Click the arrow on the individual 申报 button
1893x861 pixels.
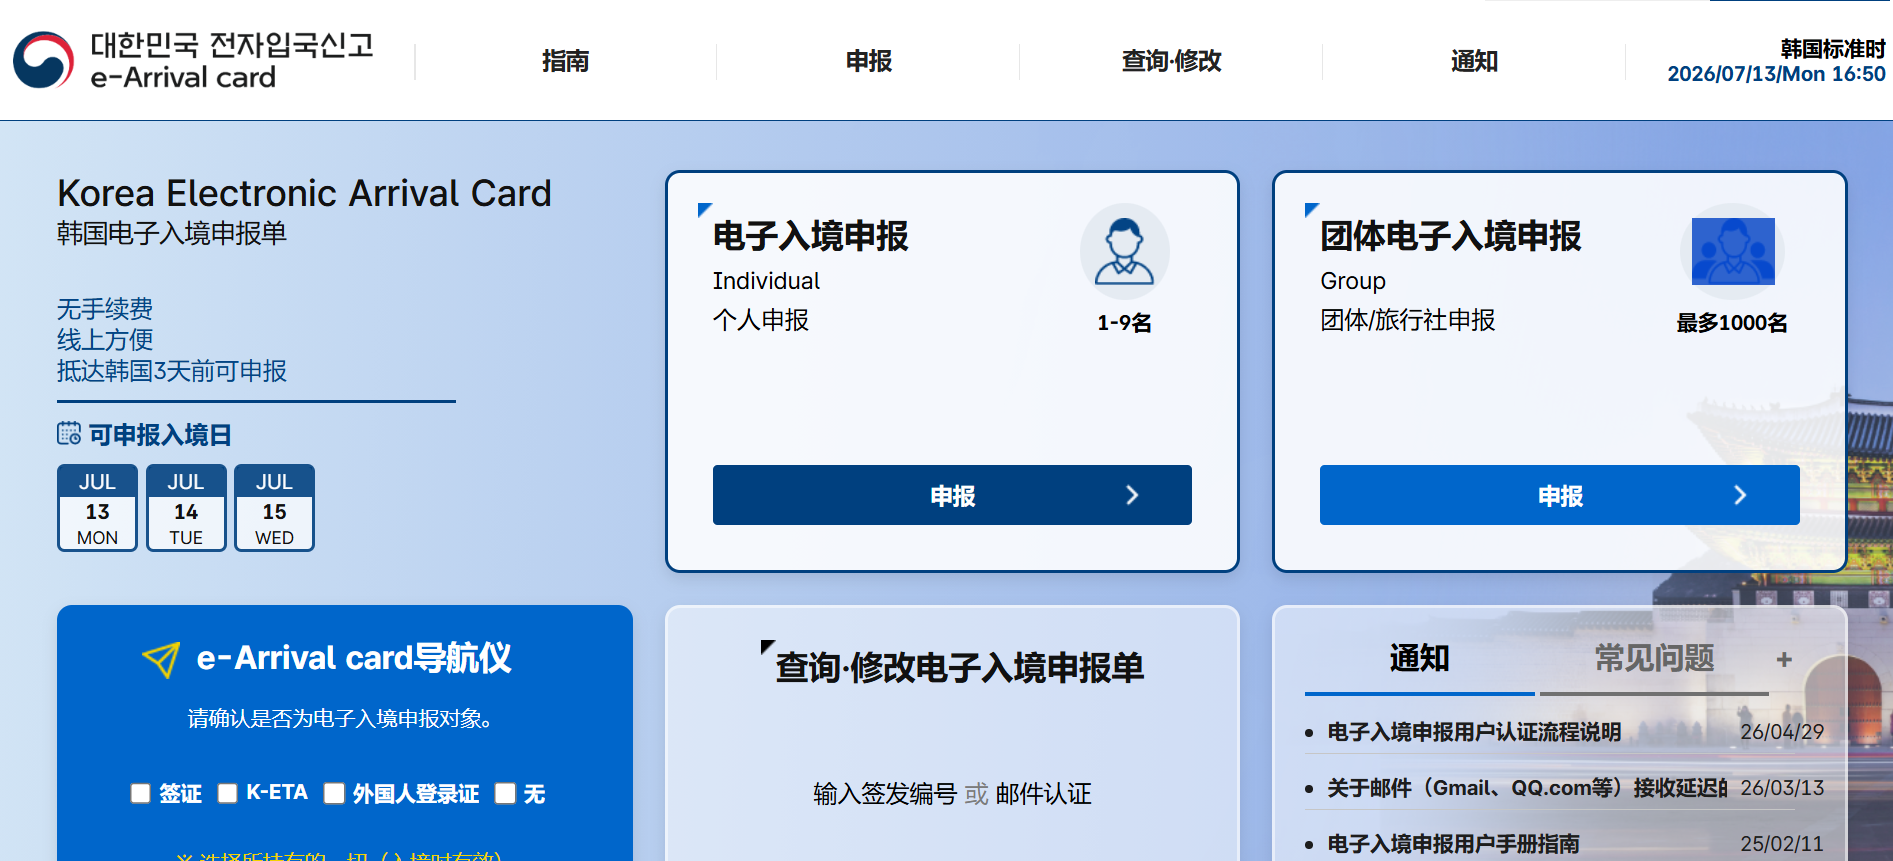pyautogui.click(x=1132, y=495)
